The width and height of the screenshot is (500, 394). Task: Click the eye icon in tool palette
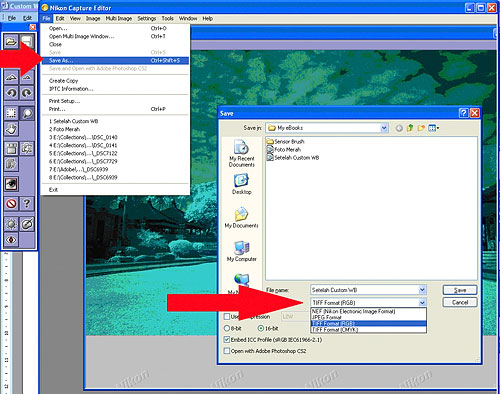(x=11, y=184)
